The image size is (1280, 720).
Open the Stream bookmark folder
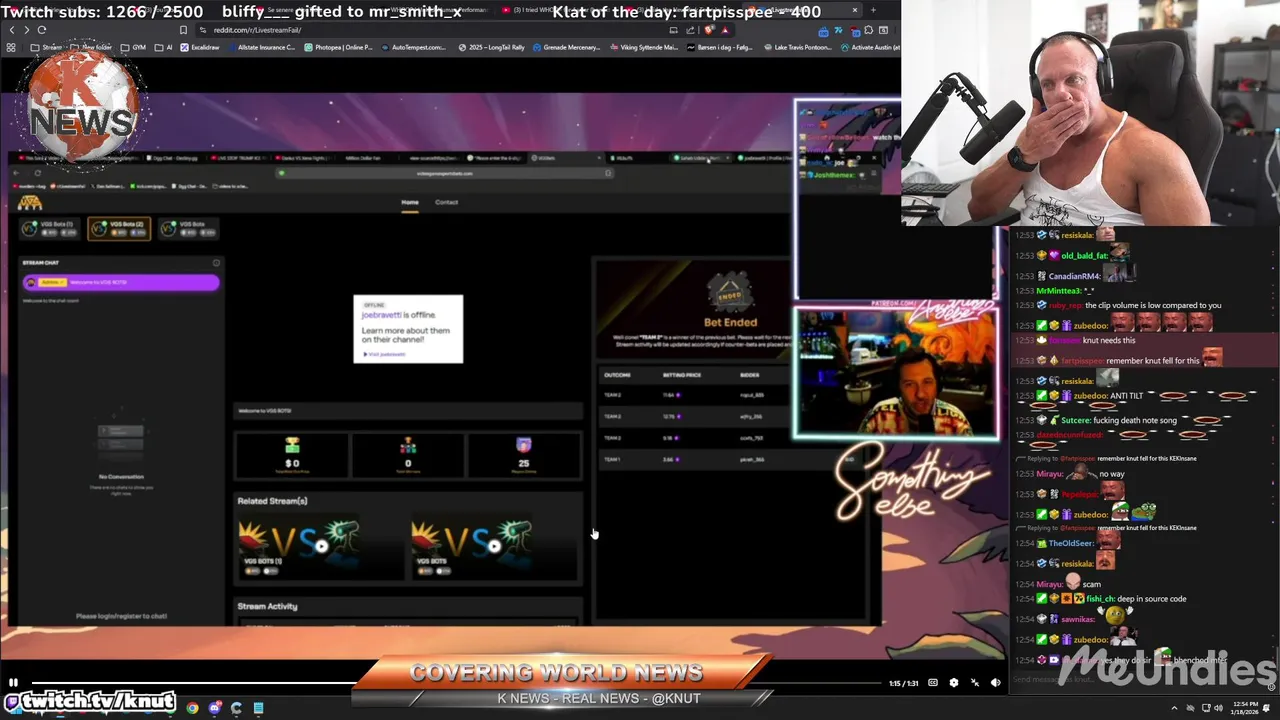pos(47,47)
